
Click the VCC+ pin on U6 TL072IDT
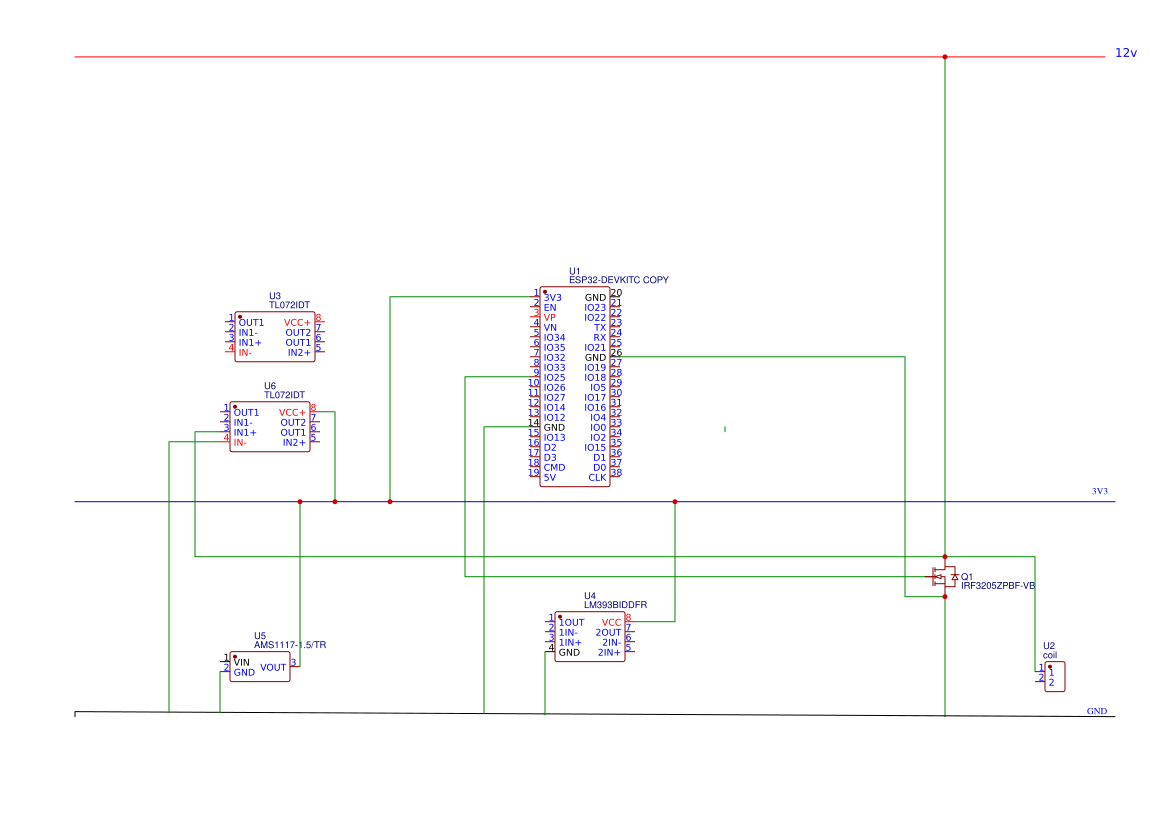pyautogui.click(x=292, y=412)
